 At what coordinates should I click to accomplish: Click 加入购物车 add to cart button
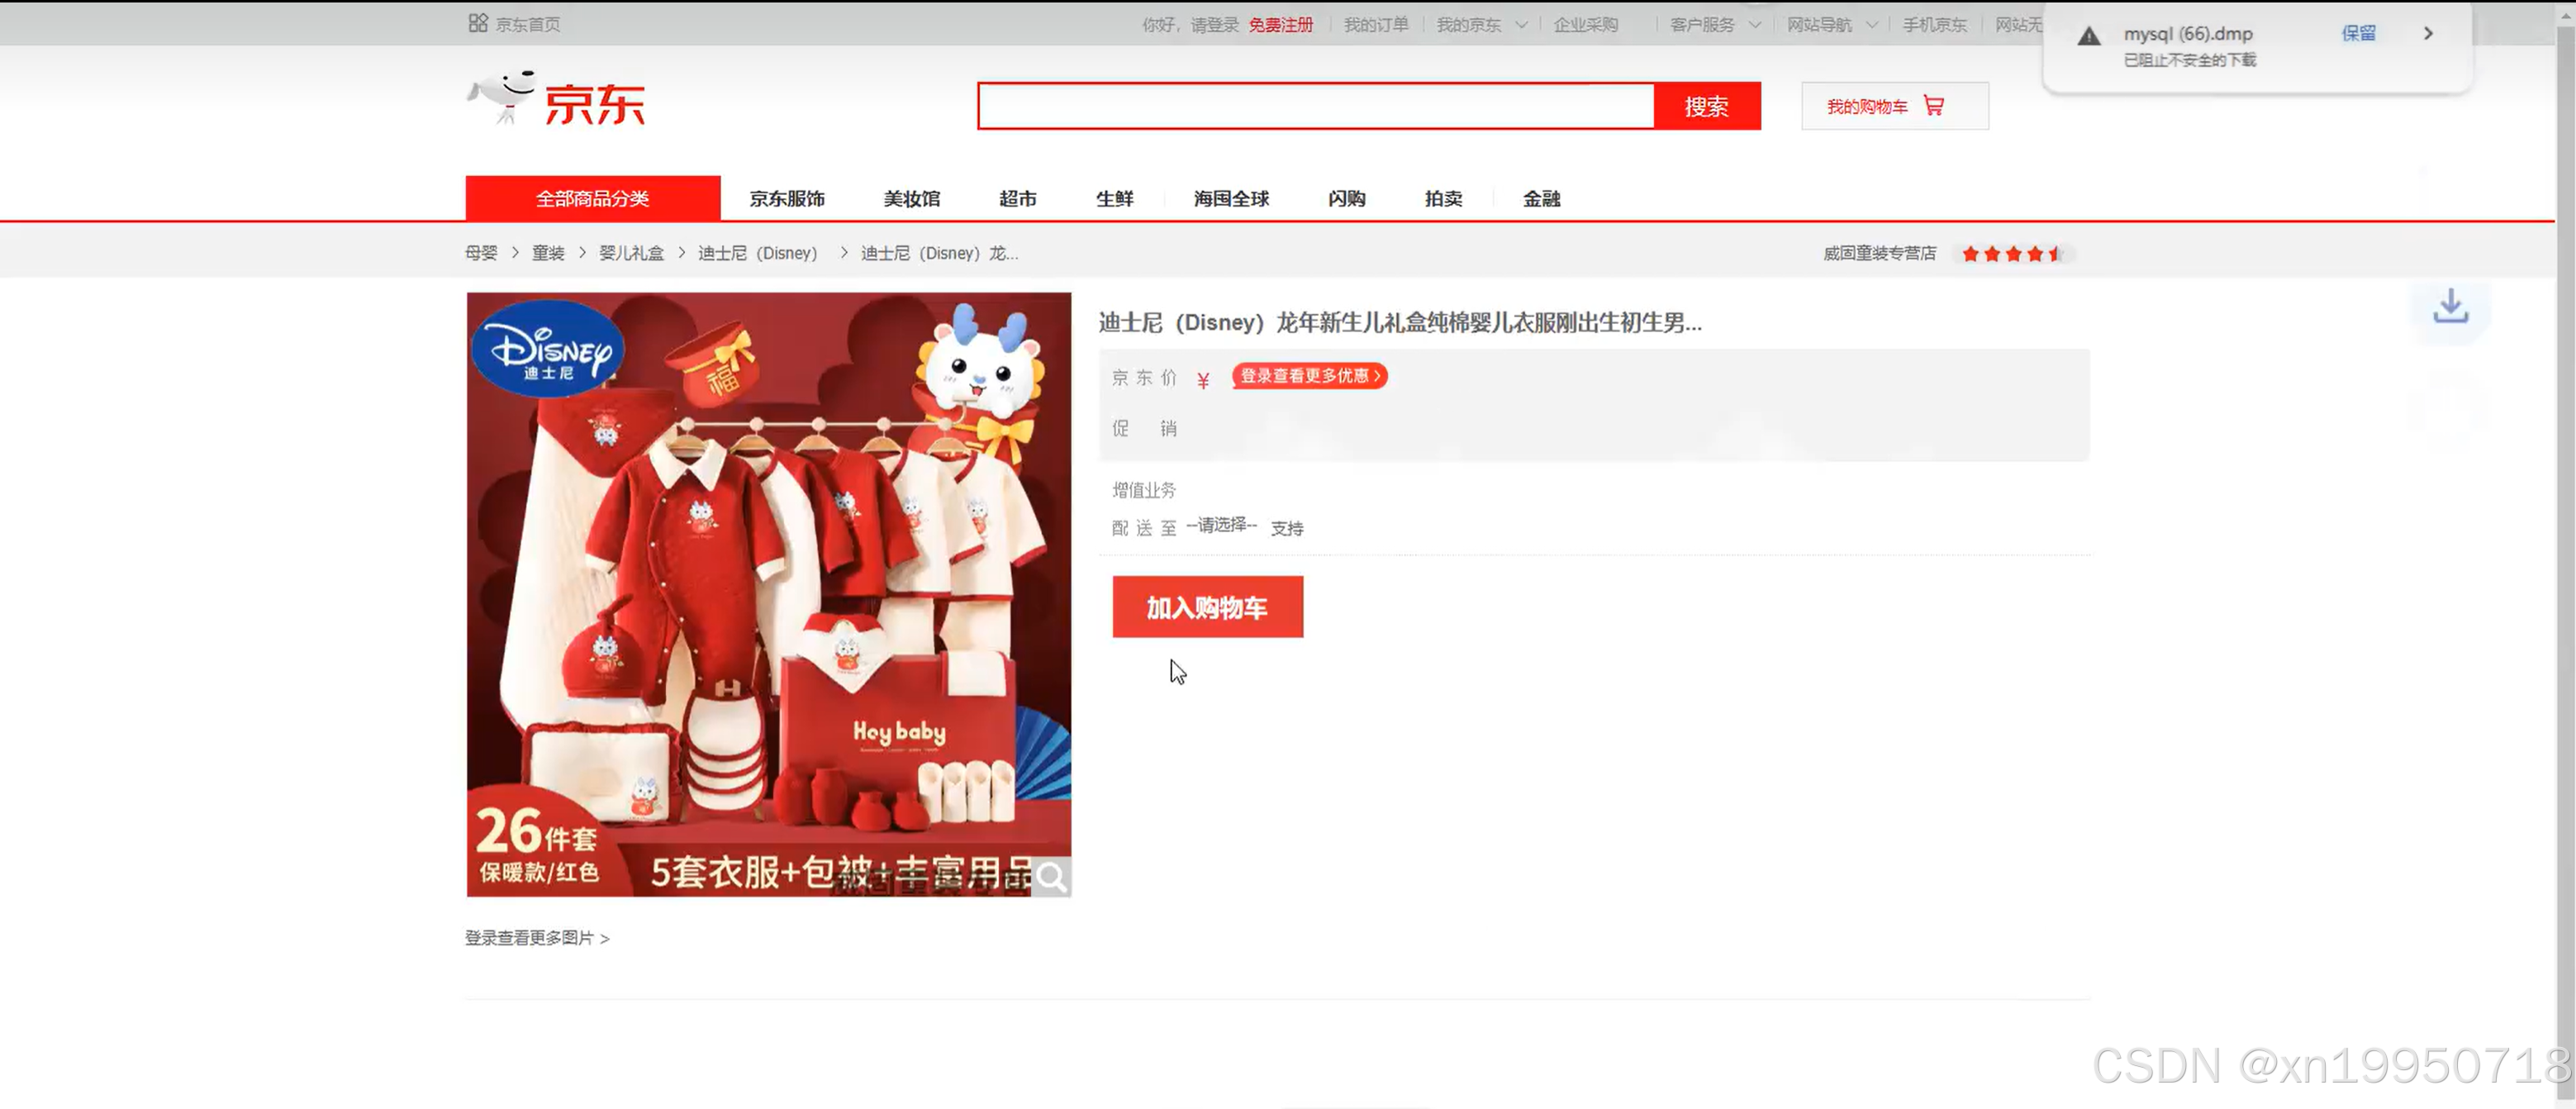click(x=1207, y=607)
